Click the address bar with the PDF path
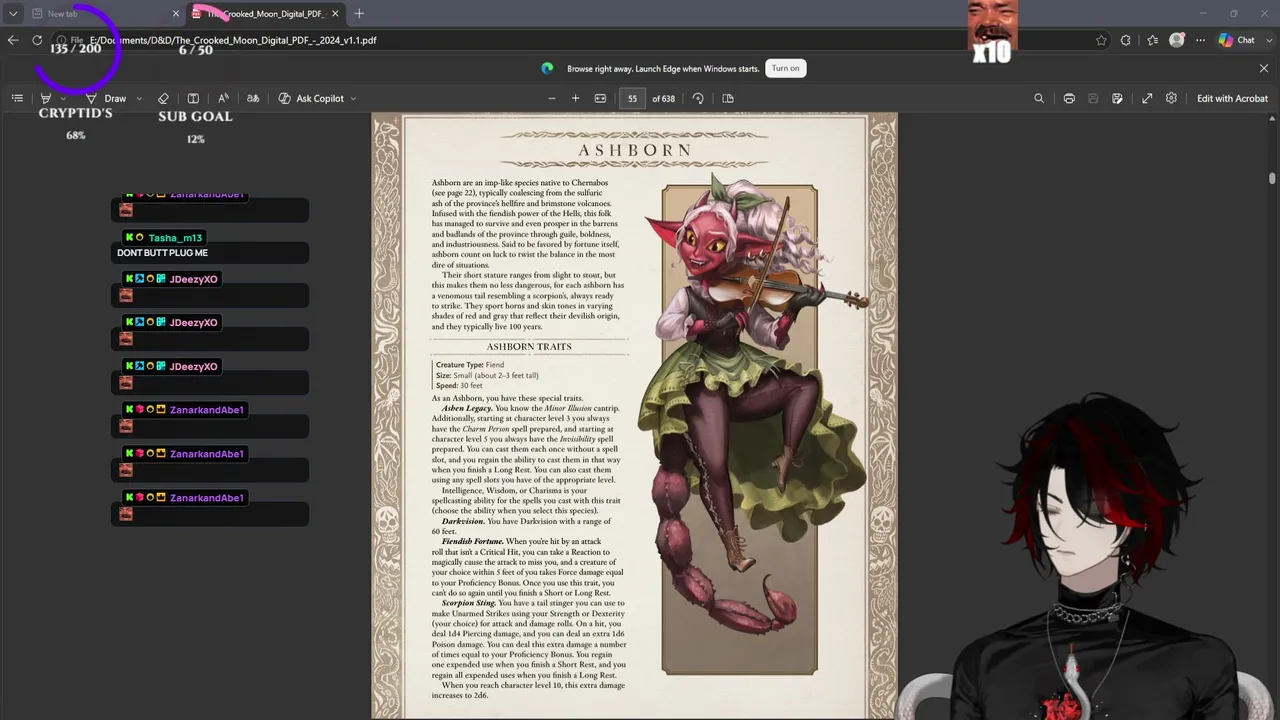The width and height of the screenshot is (1280, 720). (x=580, y=40)
